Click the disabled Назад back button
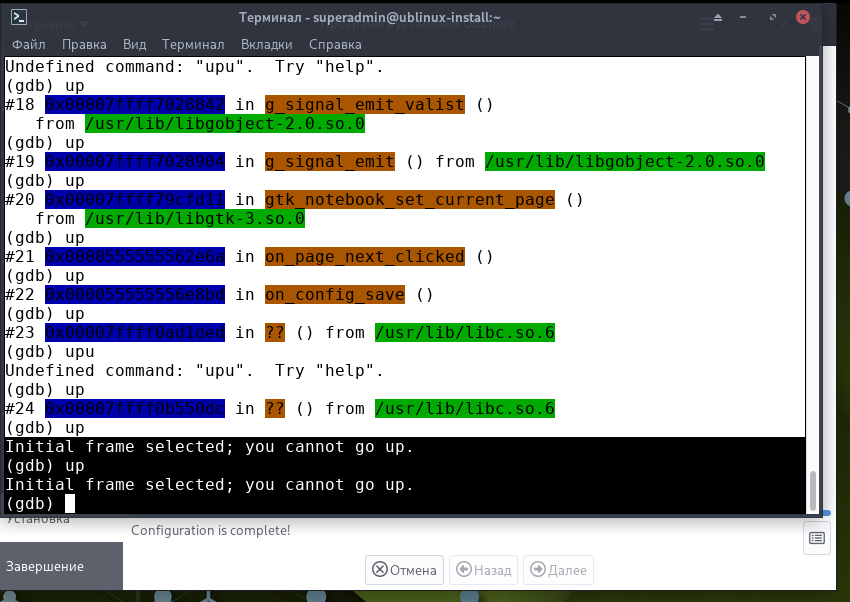 tap(483, 570)
